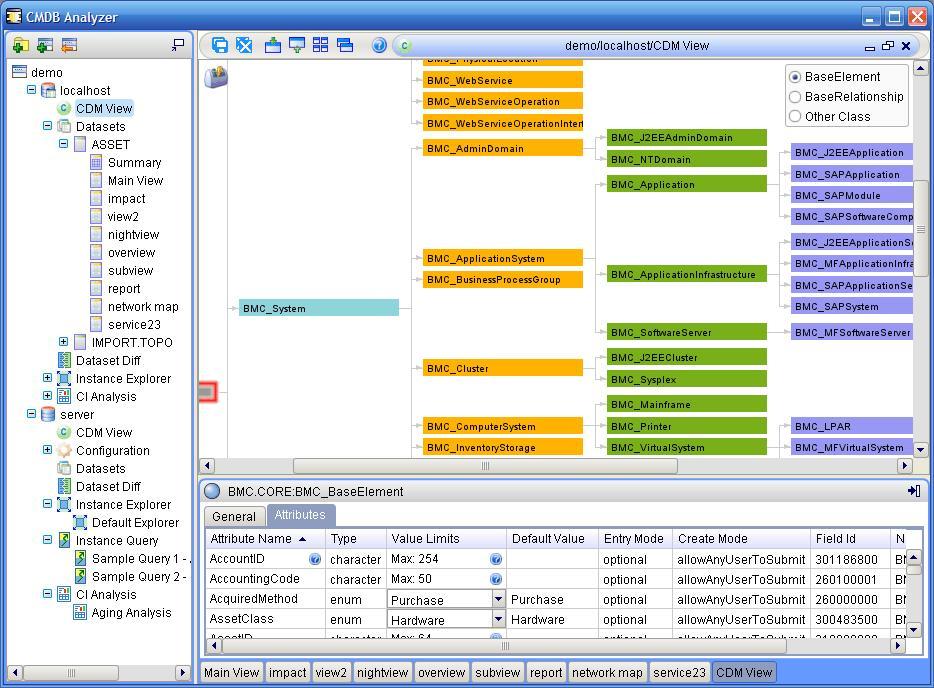
Task: Click the sidebar horizontal scrollbar right arrow
Action: tap(182, 673)
